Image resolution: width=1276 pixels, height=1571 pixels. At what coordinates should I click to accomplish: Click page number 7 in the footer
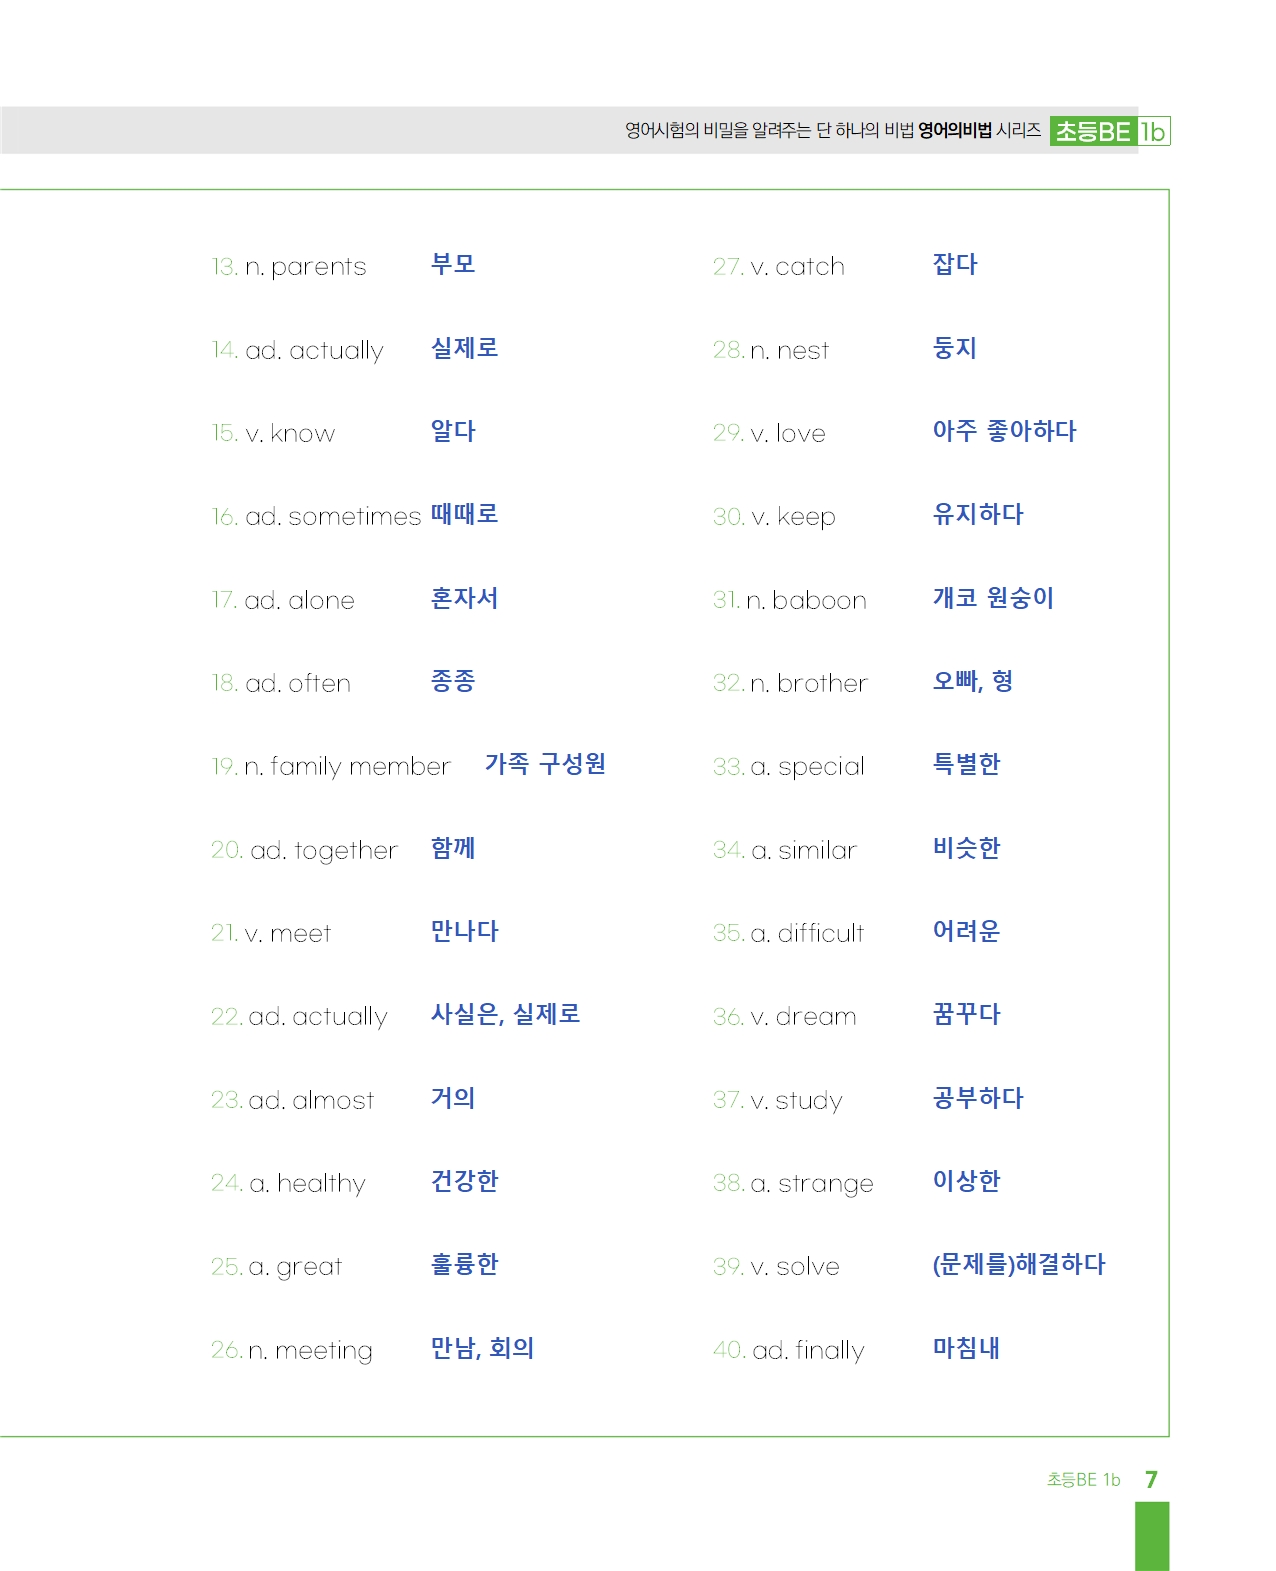1151,1480
